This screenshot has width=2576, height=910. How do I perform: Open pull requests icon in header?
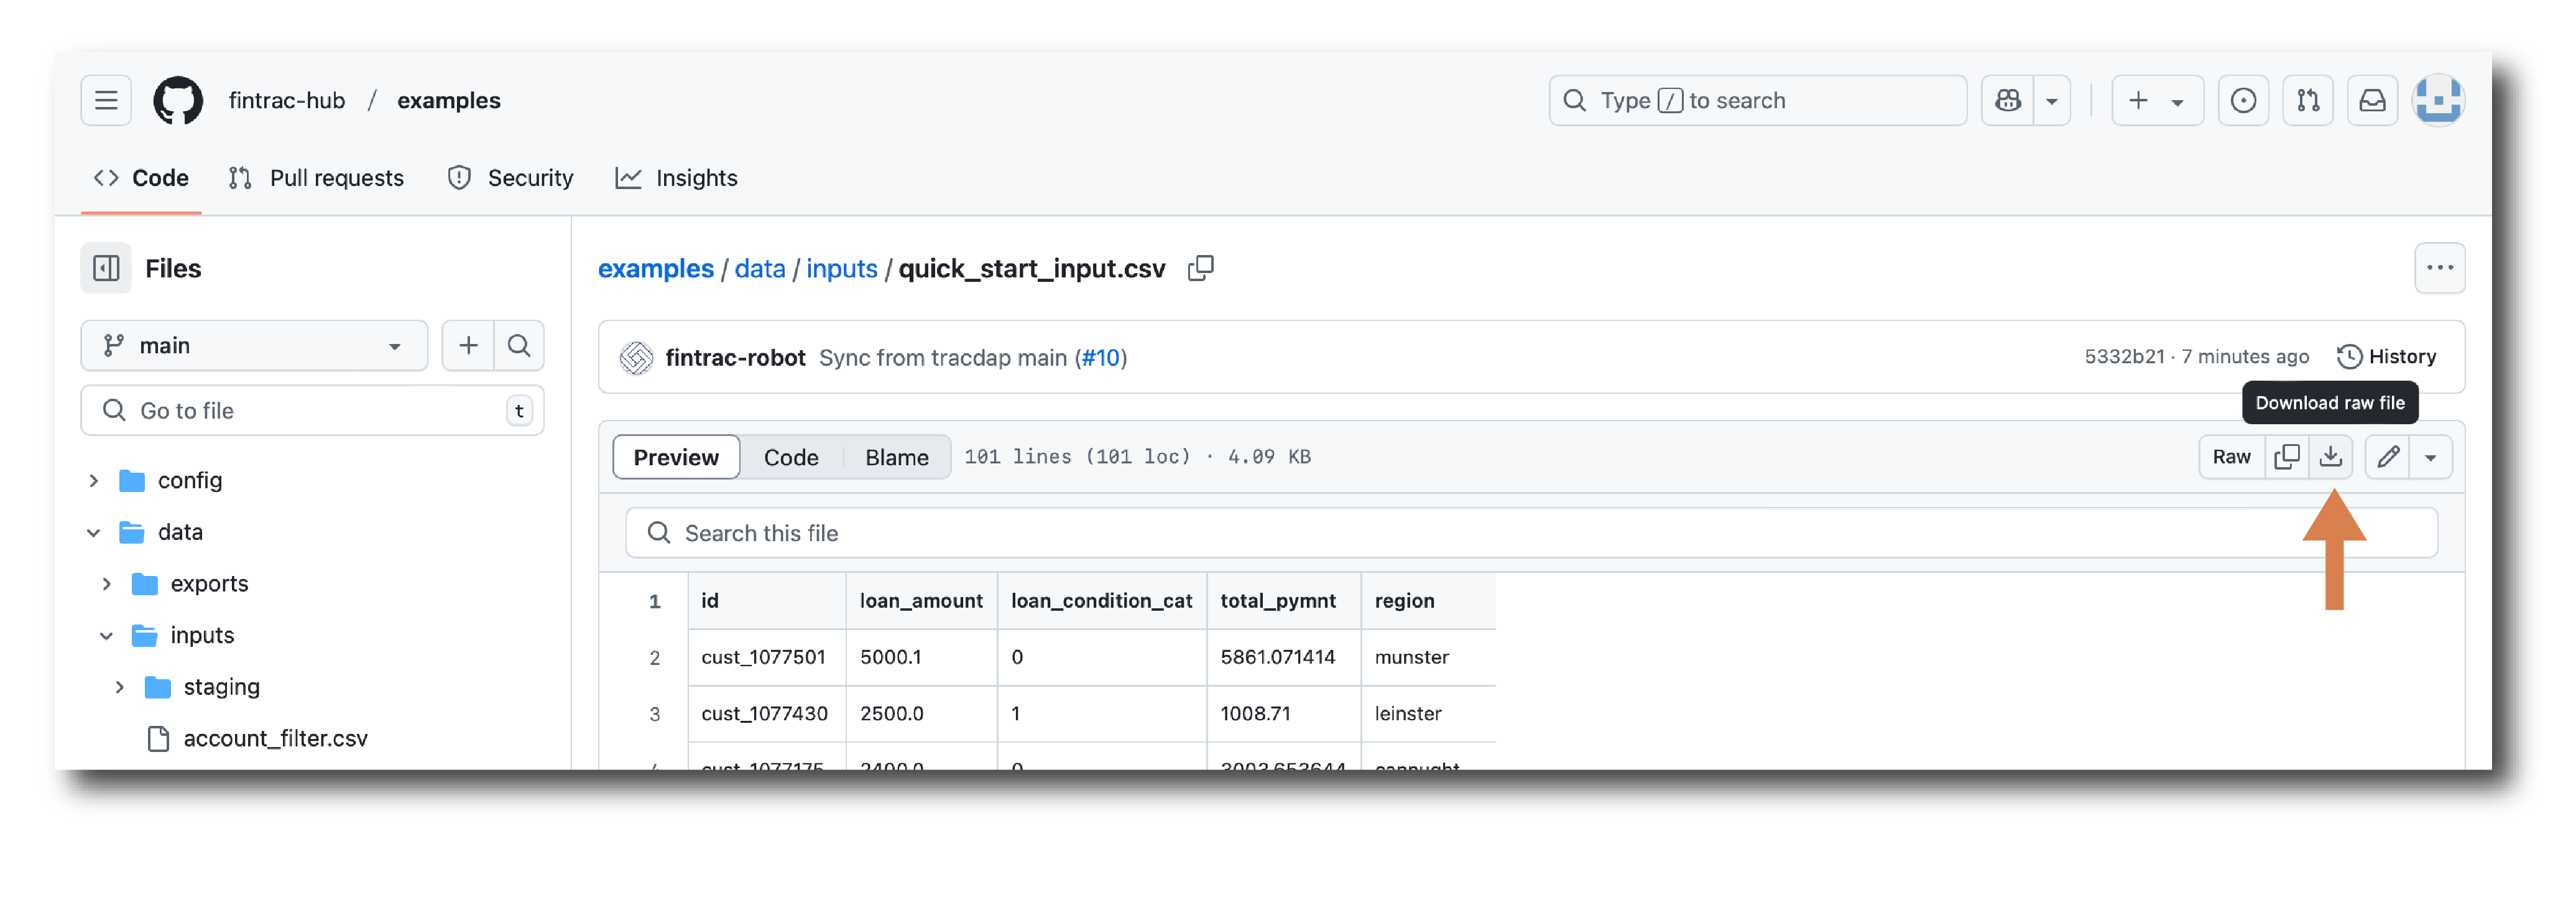pos(2308,100)
